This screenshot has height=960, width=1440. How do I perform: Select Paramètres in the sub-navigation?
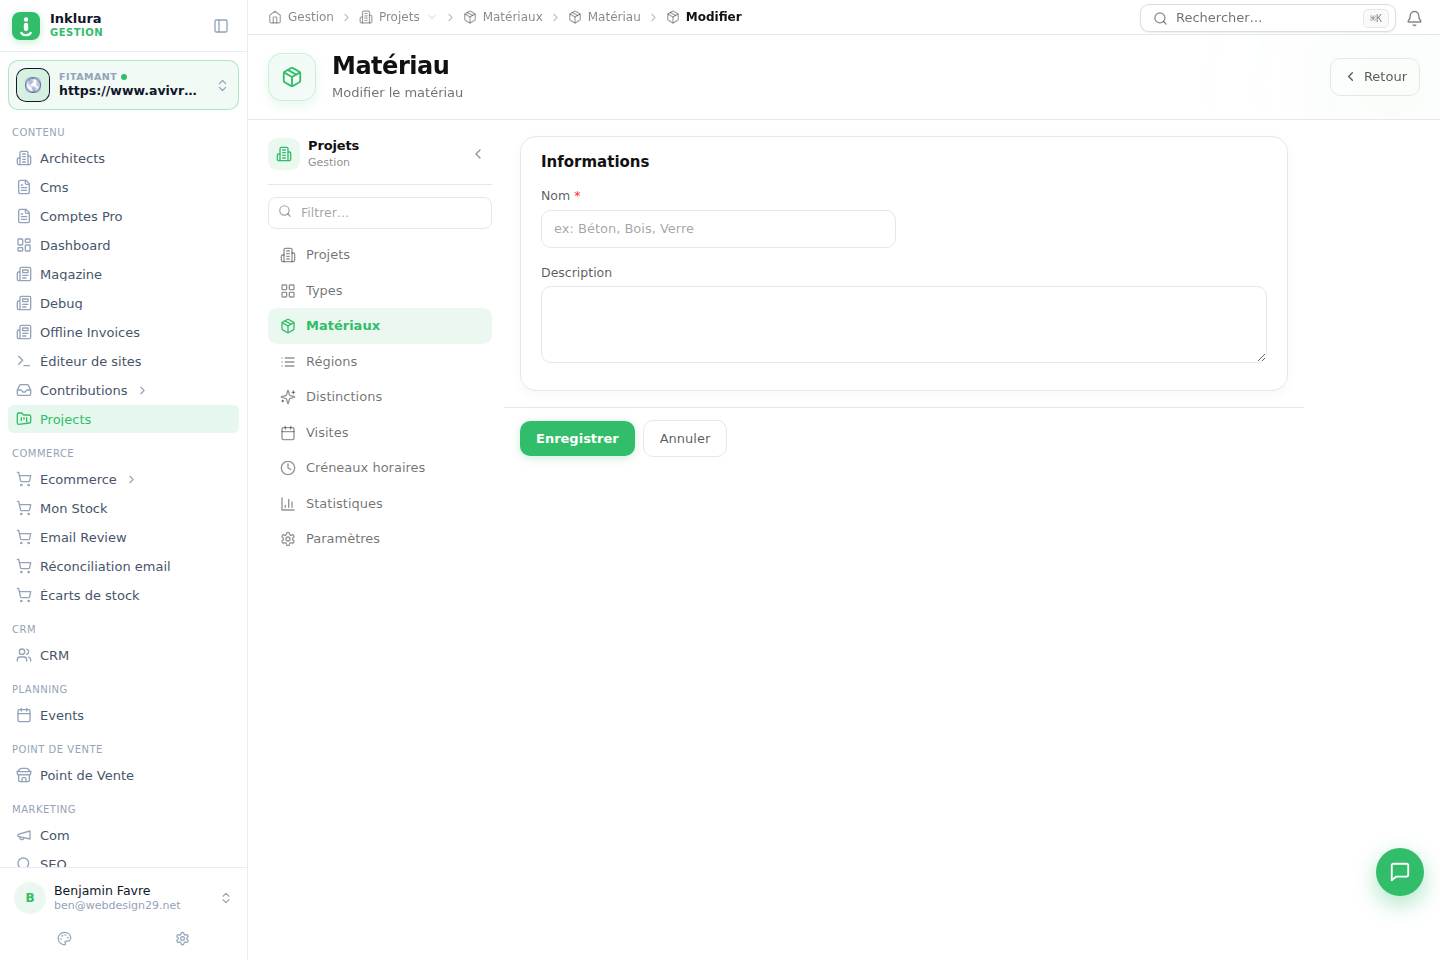[x=380, y=539]
